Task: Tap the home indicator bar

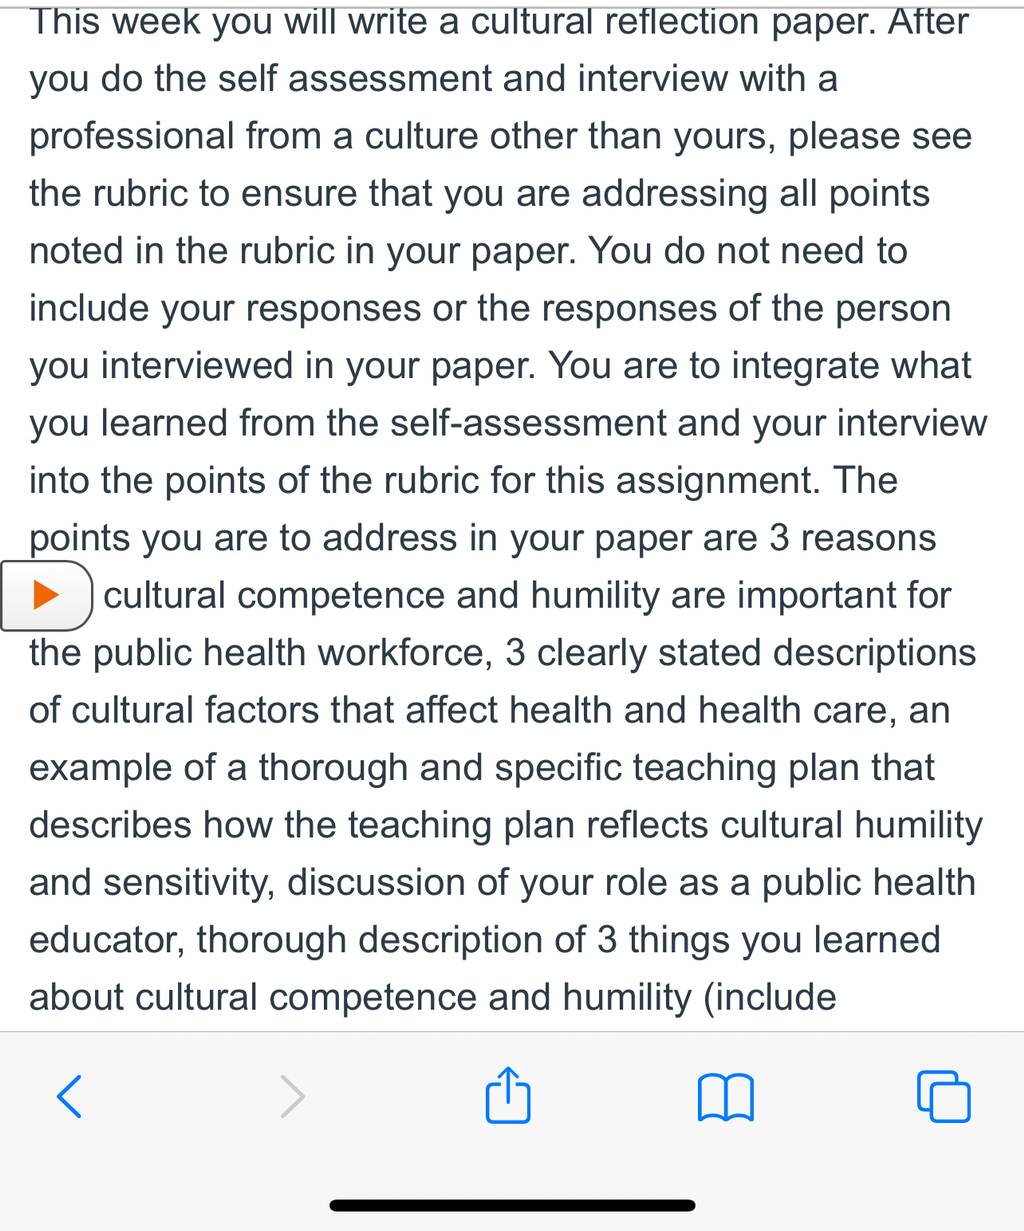Action: click(x=512, y=1206)
